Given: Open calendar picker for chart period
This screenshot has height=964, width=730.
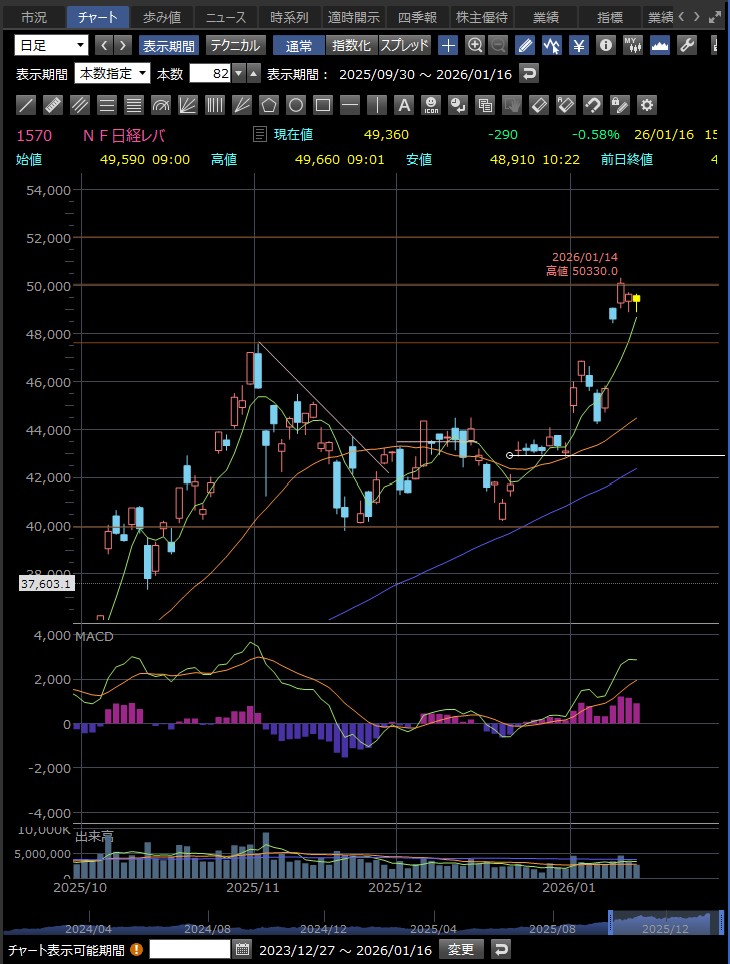Looking at the screenshot, I should (242, 949).
